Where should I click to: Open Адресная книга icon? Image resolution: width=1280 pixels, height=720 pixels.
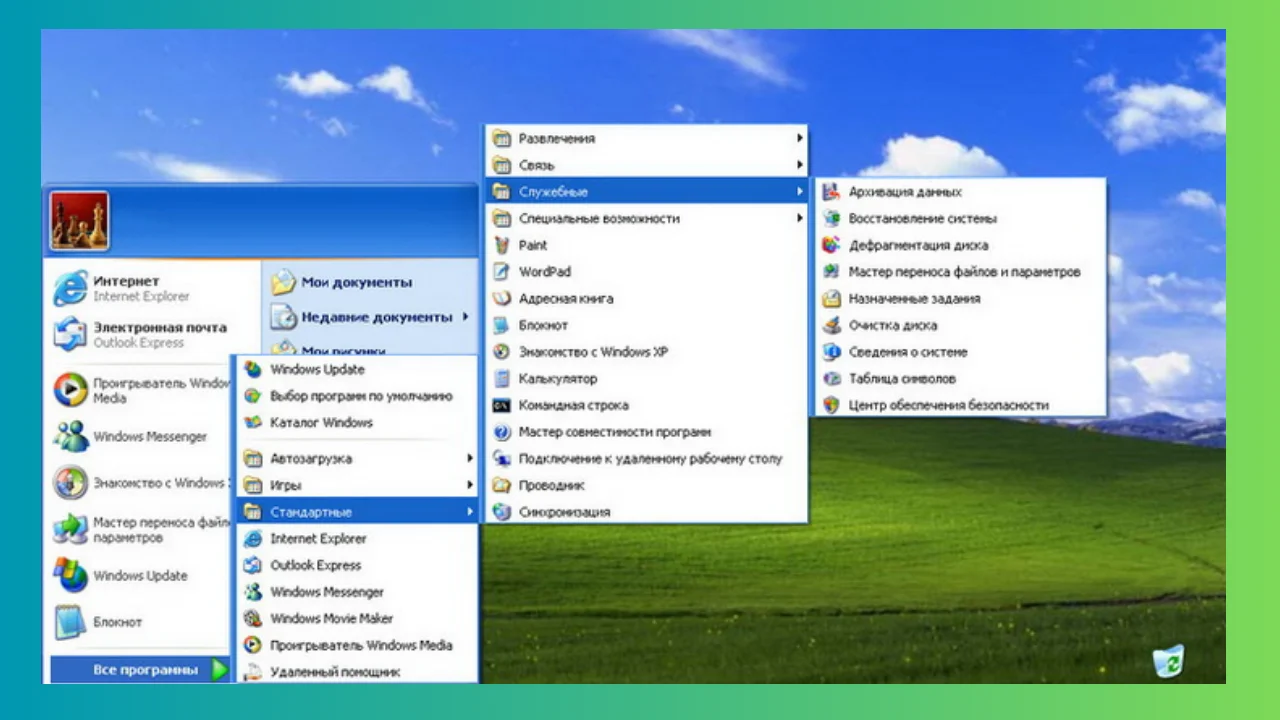tap(502, 298)
